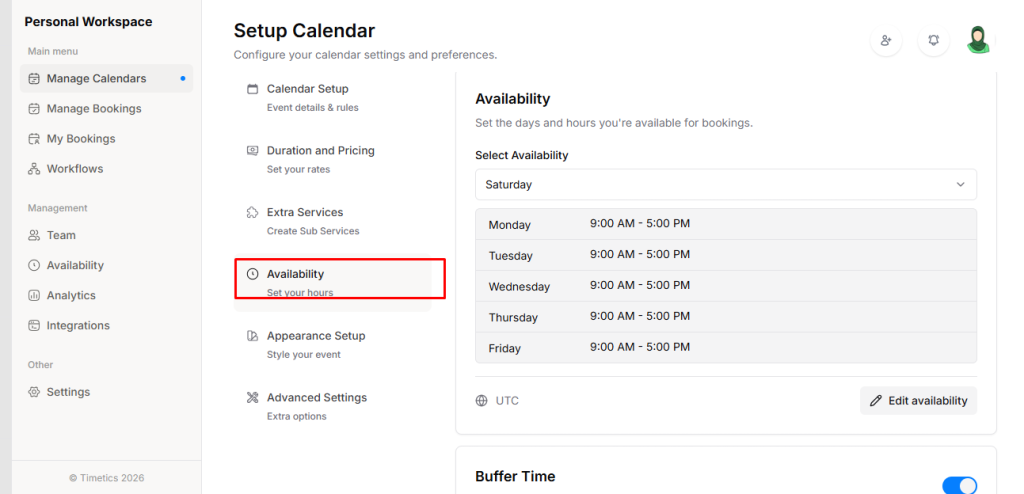1024x494 pixels.
Task: Click the Calendar Setup calendar icon
Action: (x=253, y=89)
